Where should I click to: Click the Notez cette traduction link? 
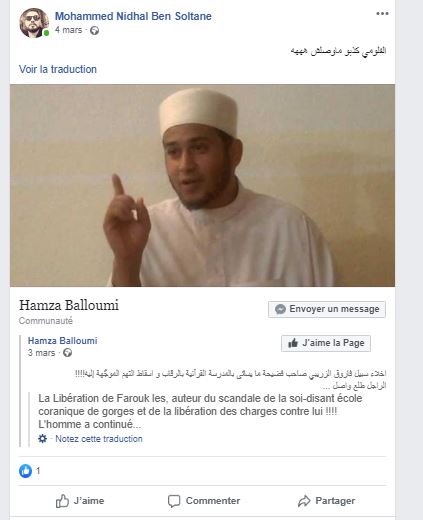point(99,439)
